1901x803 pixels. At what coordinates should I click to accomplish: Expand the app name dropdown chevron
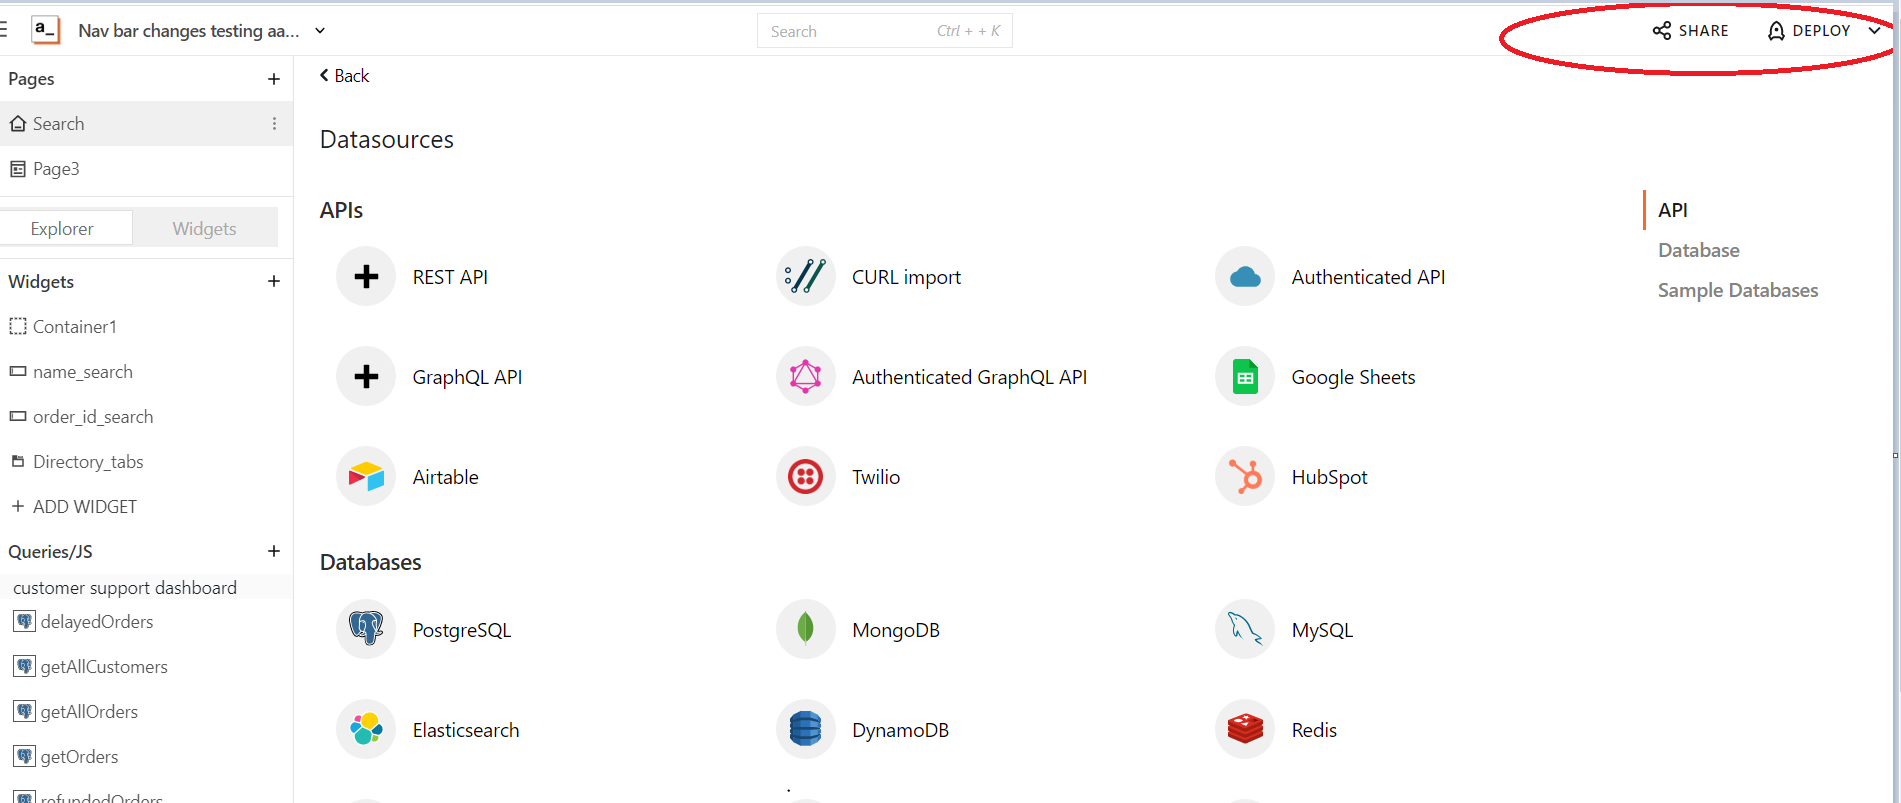pyautogui.click(x=320, y=31)
